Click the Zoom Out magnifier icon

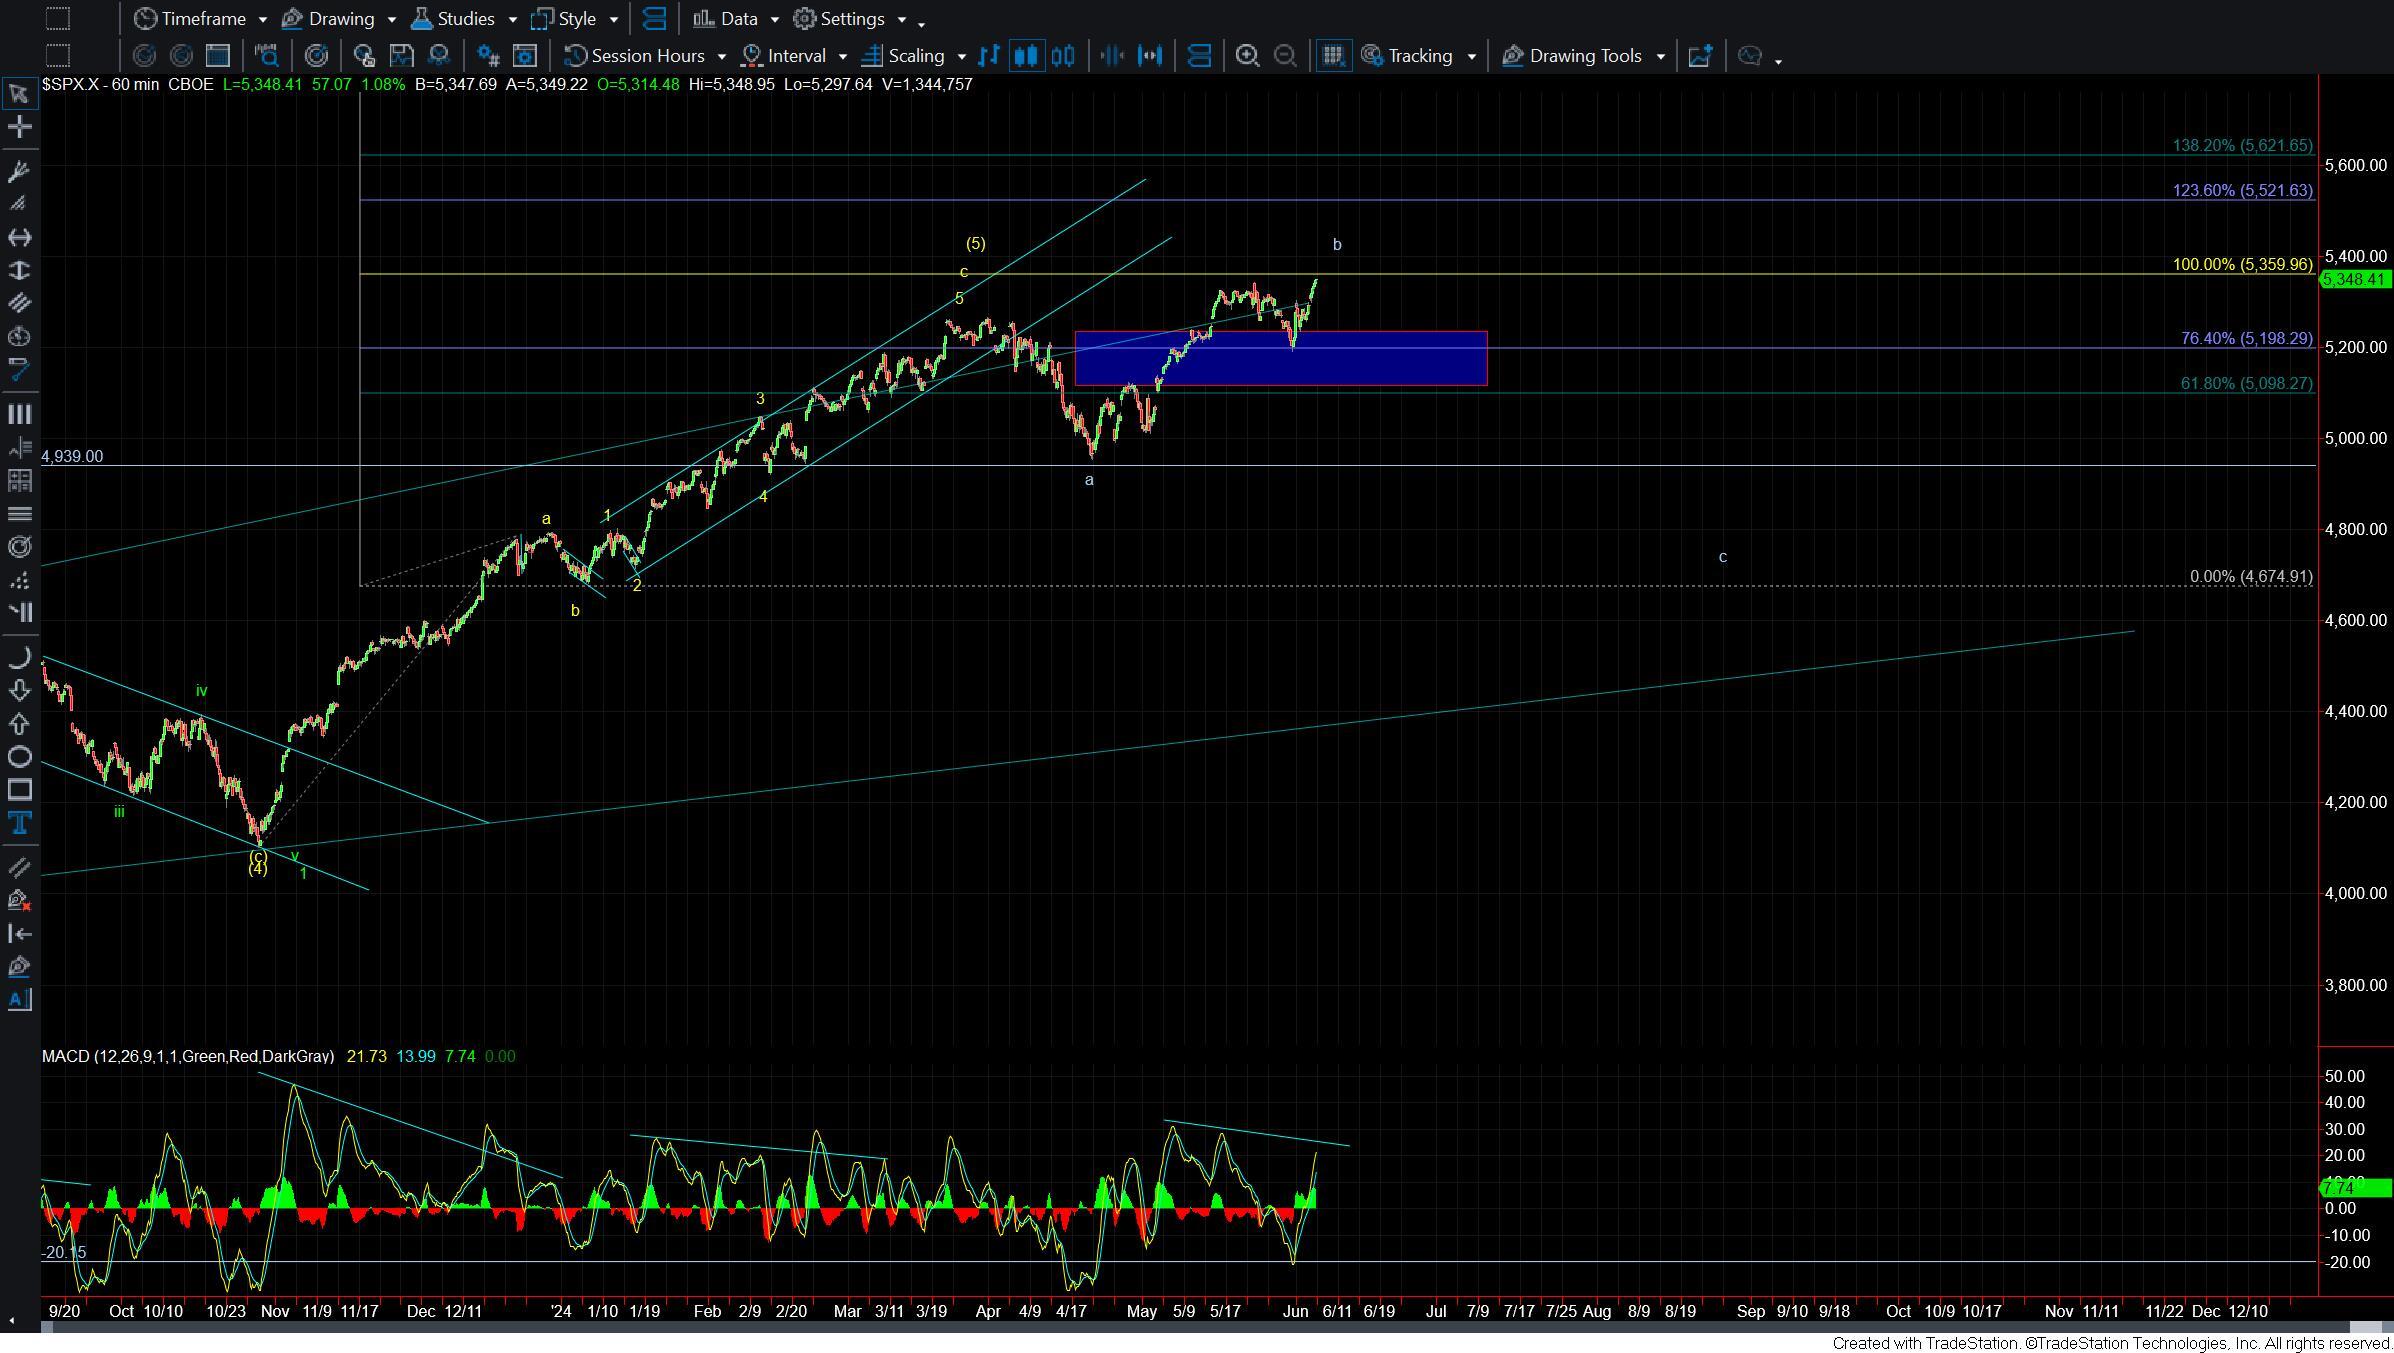pyautogui.click(x=1286, y=56)
